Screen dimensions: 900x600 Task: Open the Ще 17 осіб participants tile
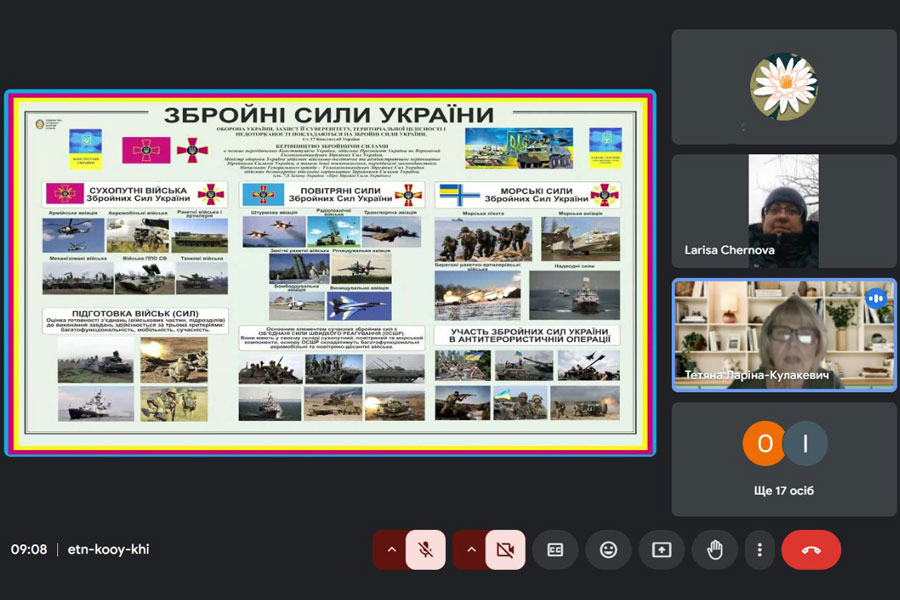pyautogui.click(x=783, y=459)
